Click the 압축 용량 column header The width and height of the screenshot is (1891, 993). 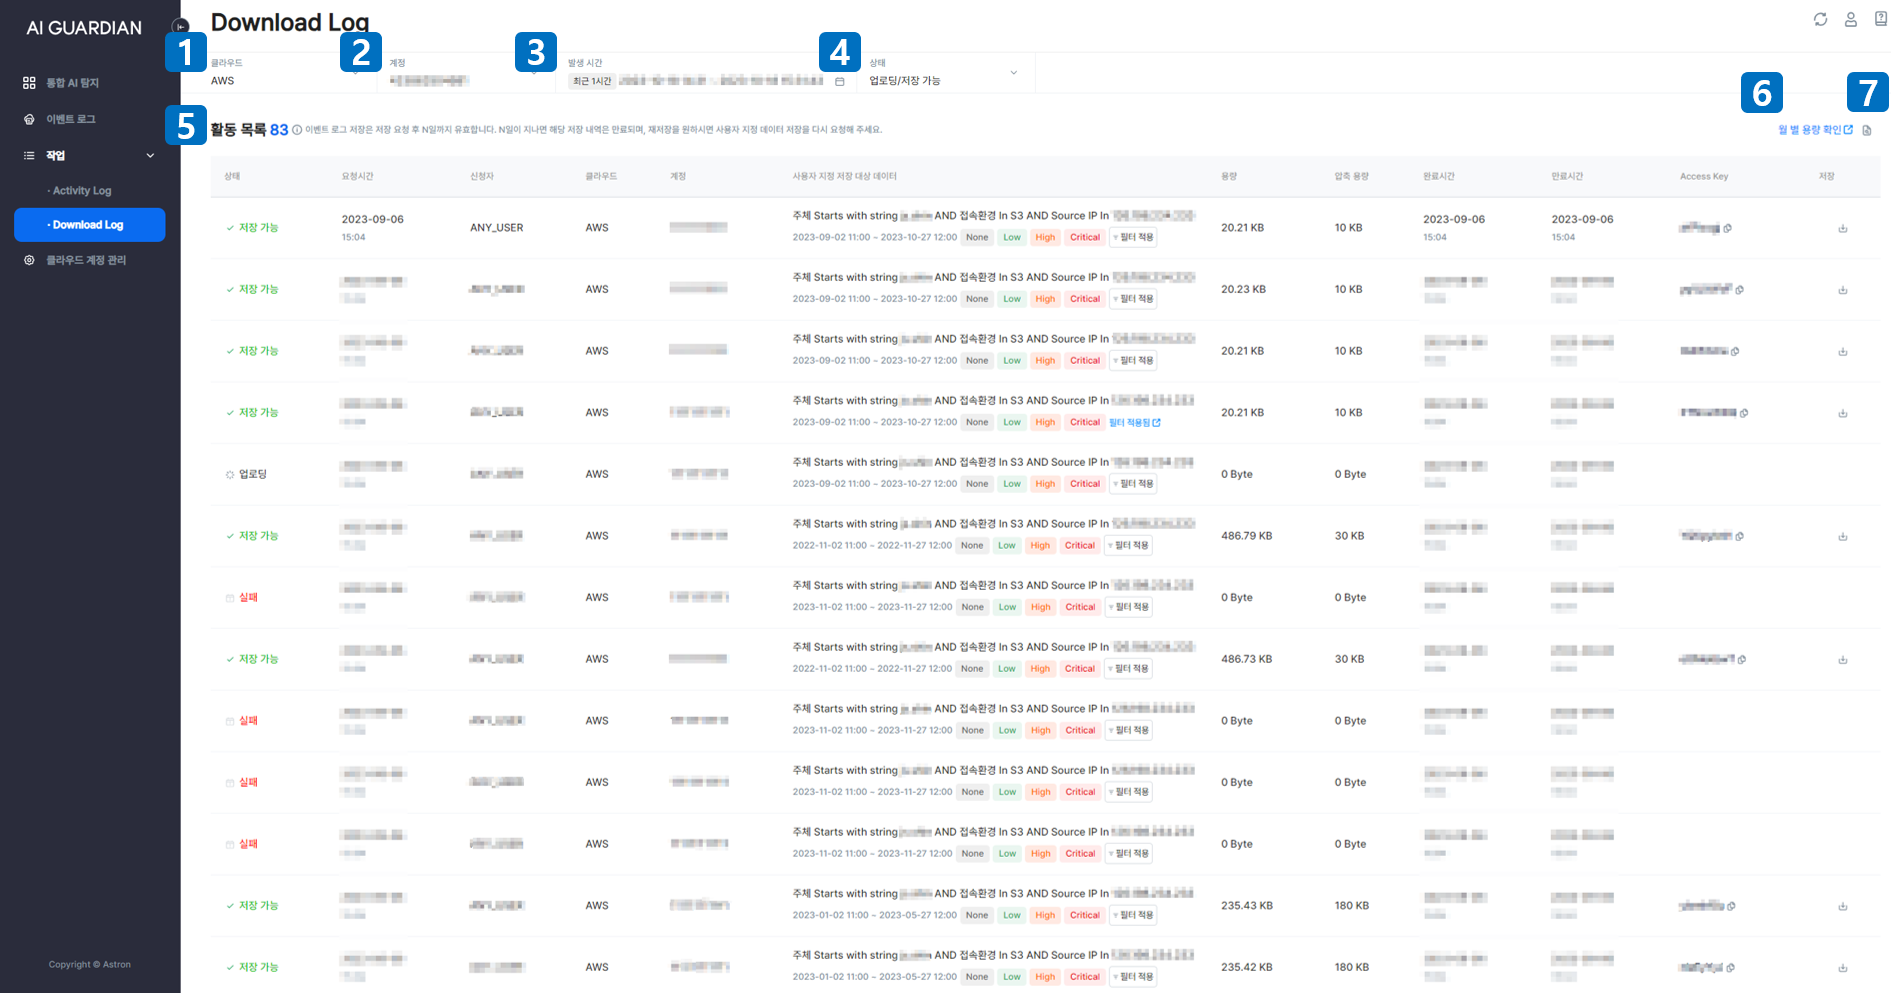[1351, 176]
